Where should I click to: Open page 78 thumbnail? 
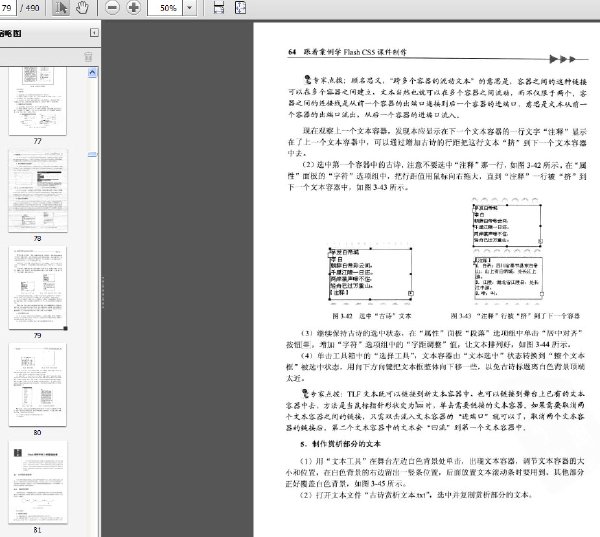click(38, 191)
